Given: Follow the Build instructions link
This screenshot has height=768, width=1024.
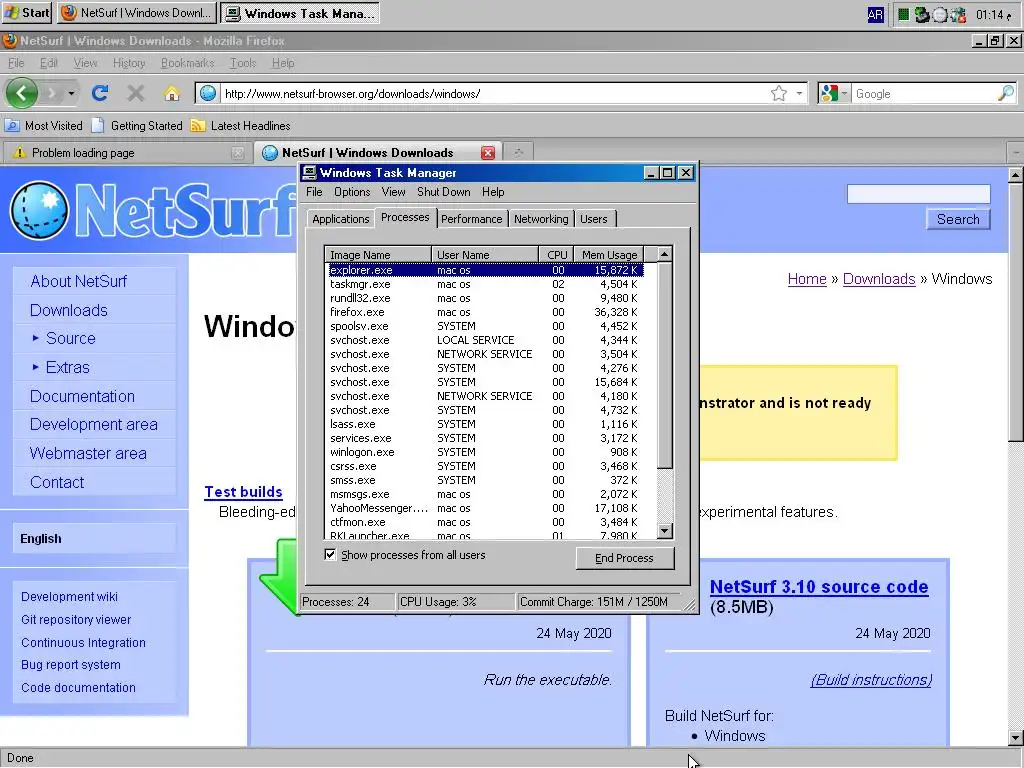Looking at the screenshot, I should click(871, 680).
